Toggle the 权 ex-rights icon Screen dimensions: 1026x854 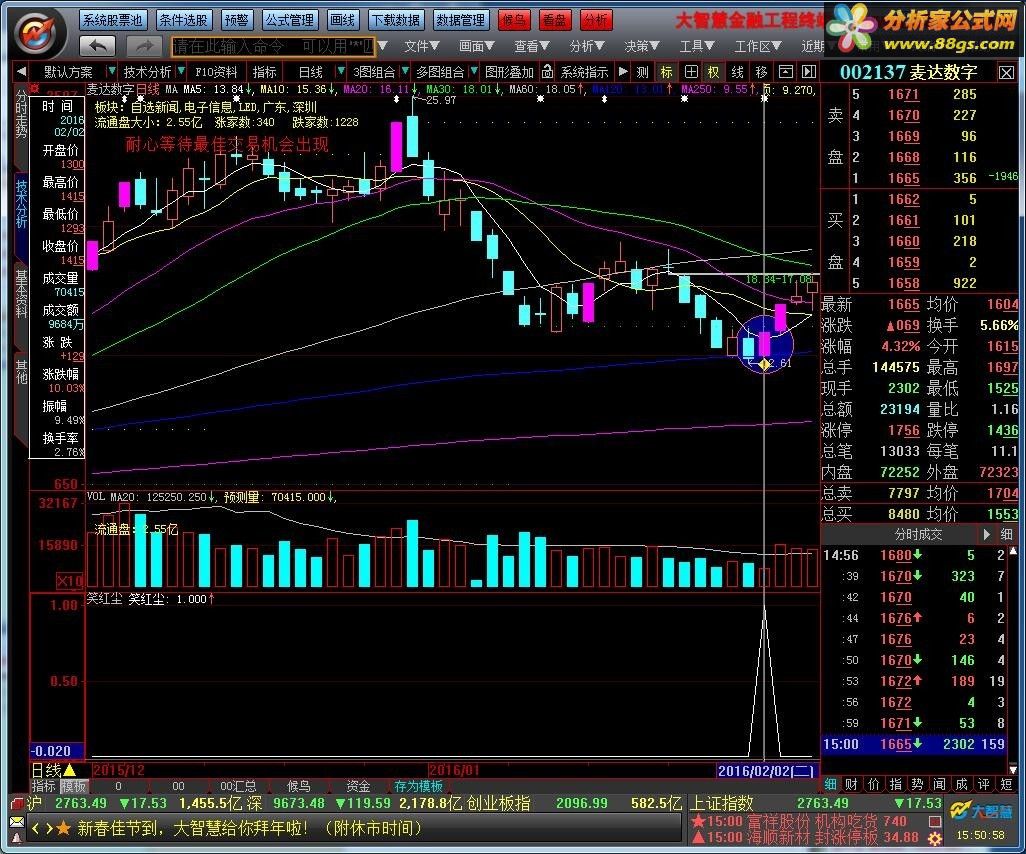click(x=713, y=72)
